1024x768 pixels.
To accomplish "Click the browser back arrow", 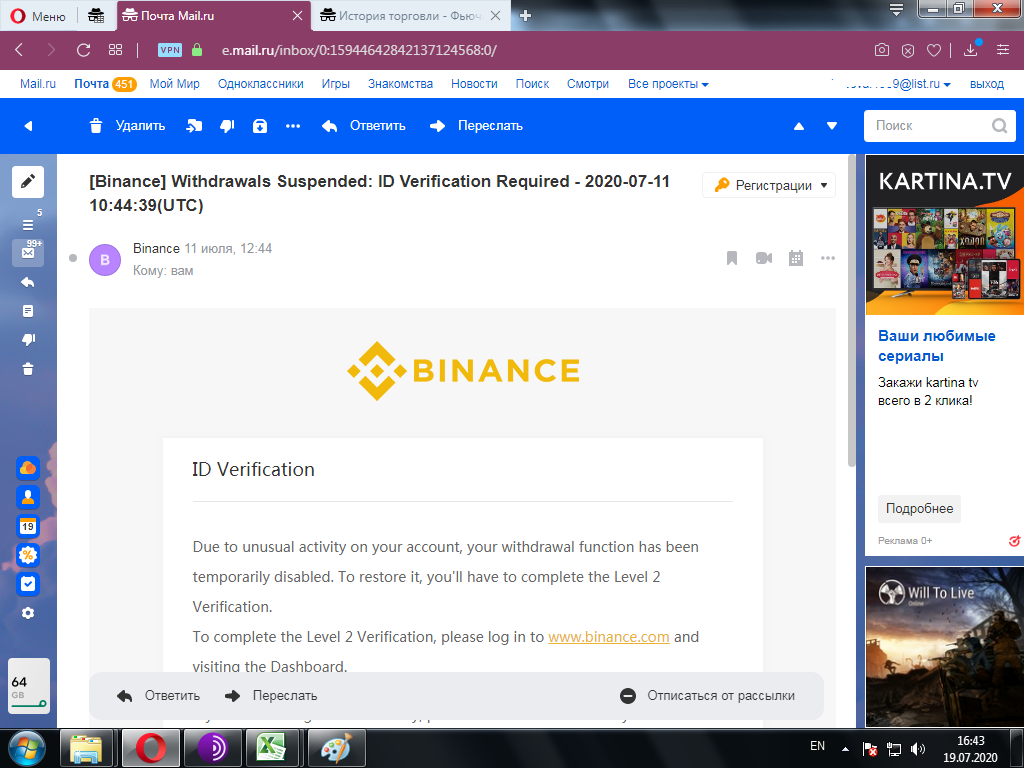I will [19, 50].
